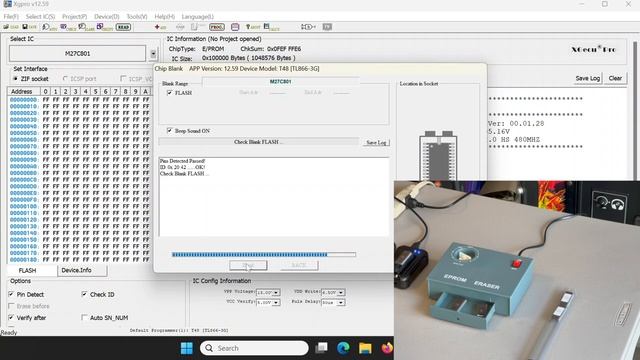Toggle the Beep Sound ON checkbox

tap(169, 131)
